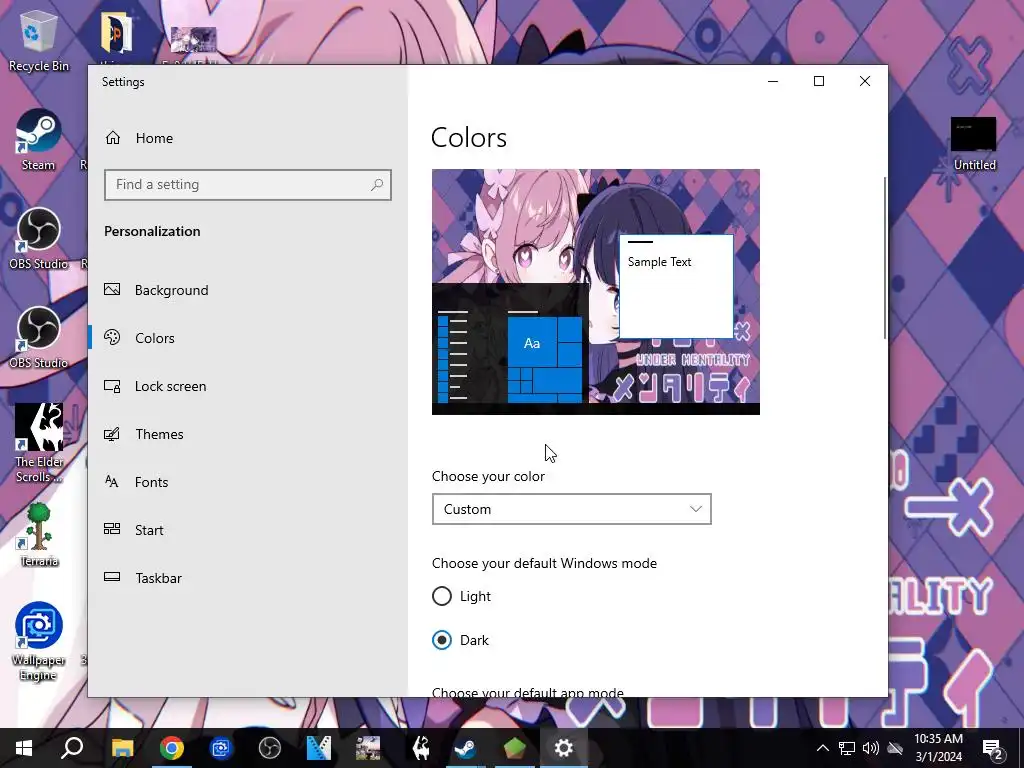Open the film-strip video editor taskbar icon

pos(319,748)
